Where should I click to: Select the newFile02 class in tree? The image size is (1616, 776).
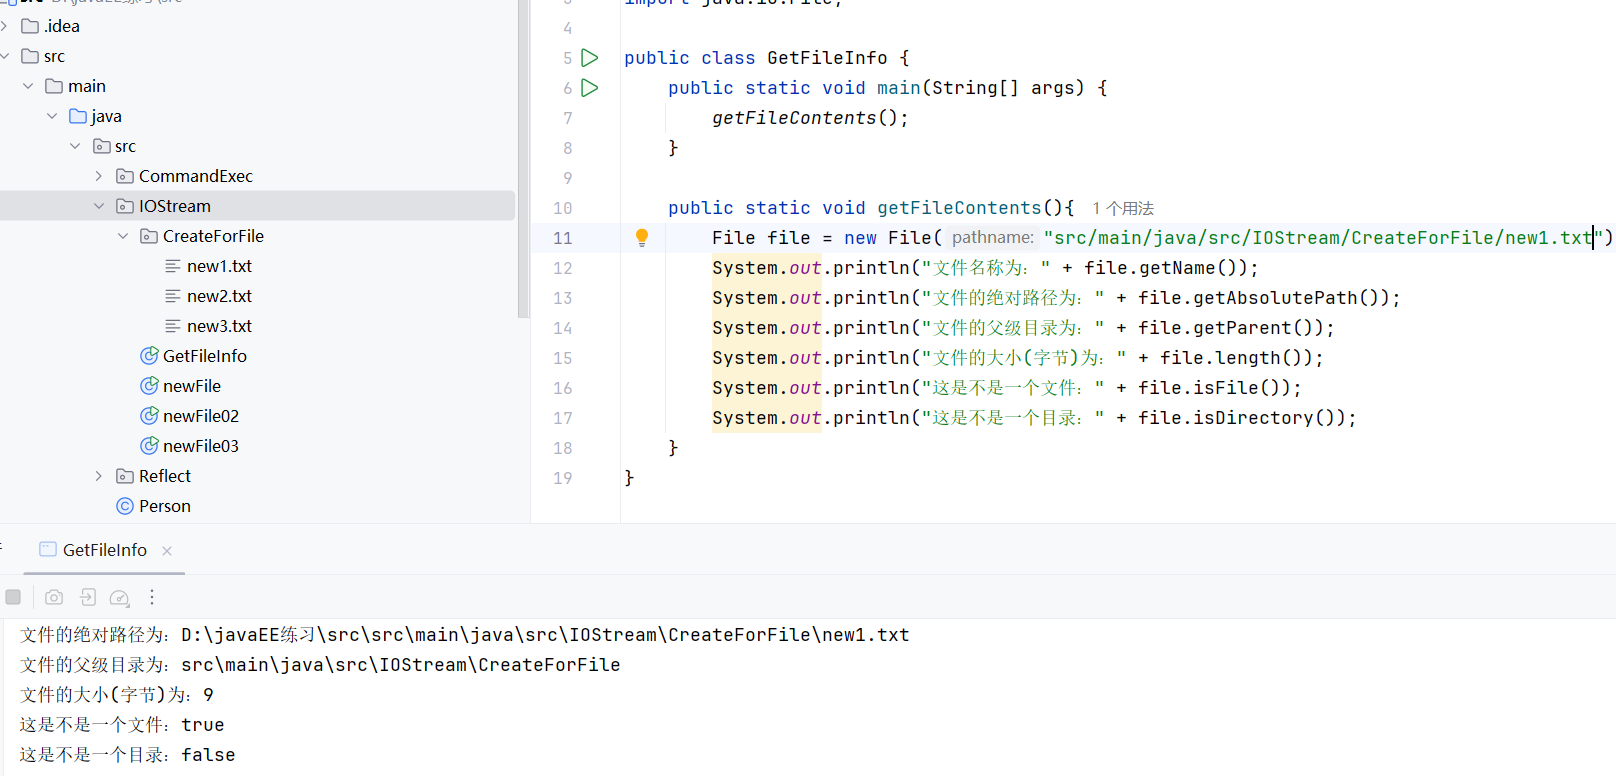pos(200,416)
